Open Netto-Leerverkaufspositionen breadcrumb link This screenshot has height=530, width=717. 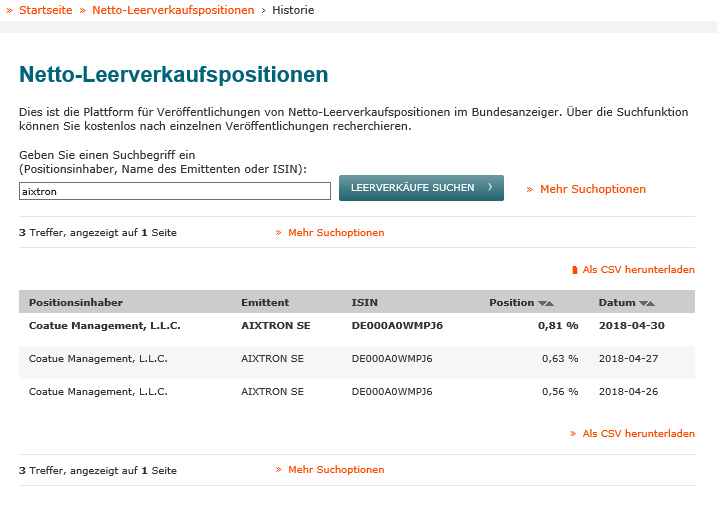[x=173, y=10]
